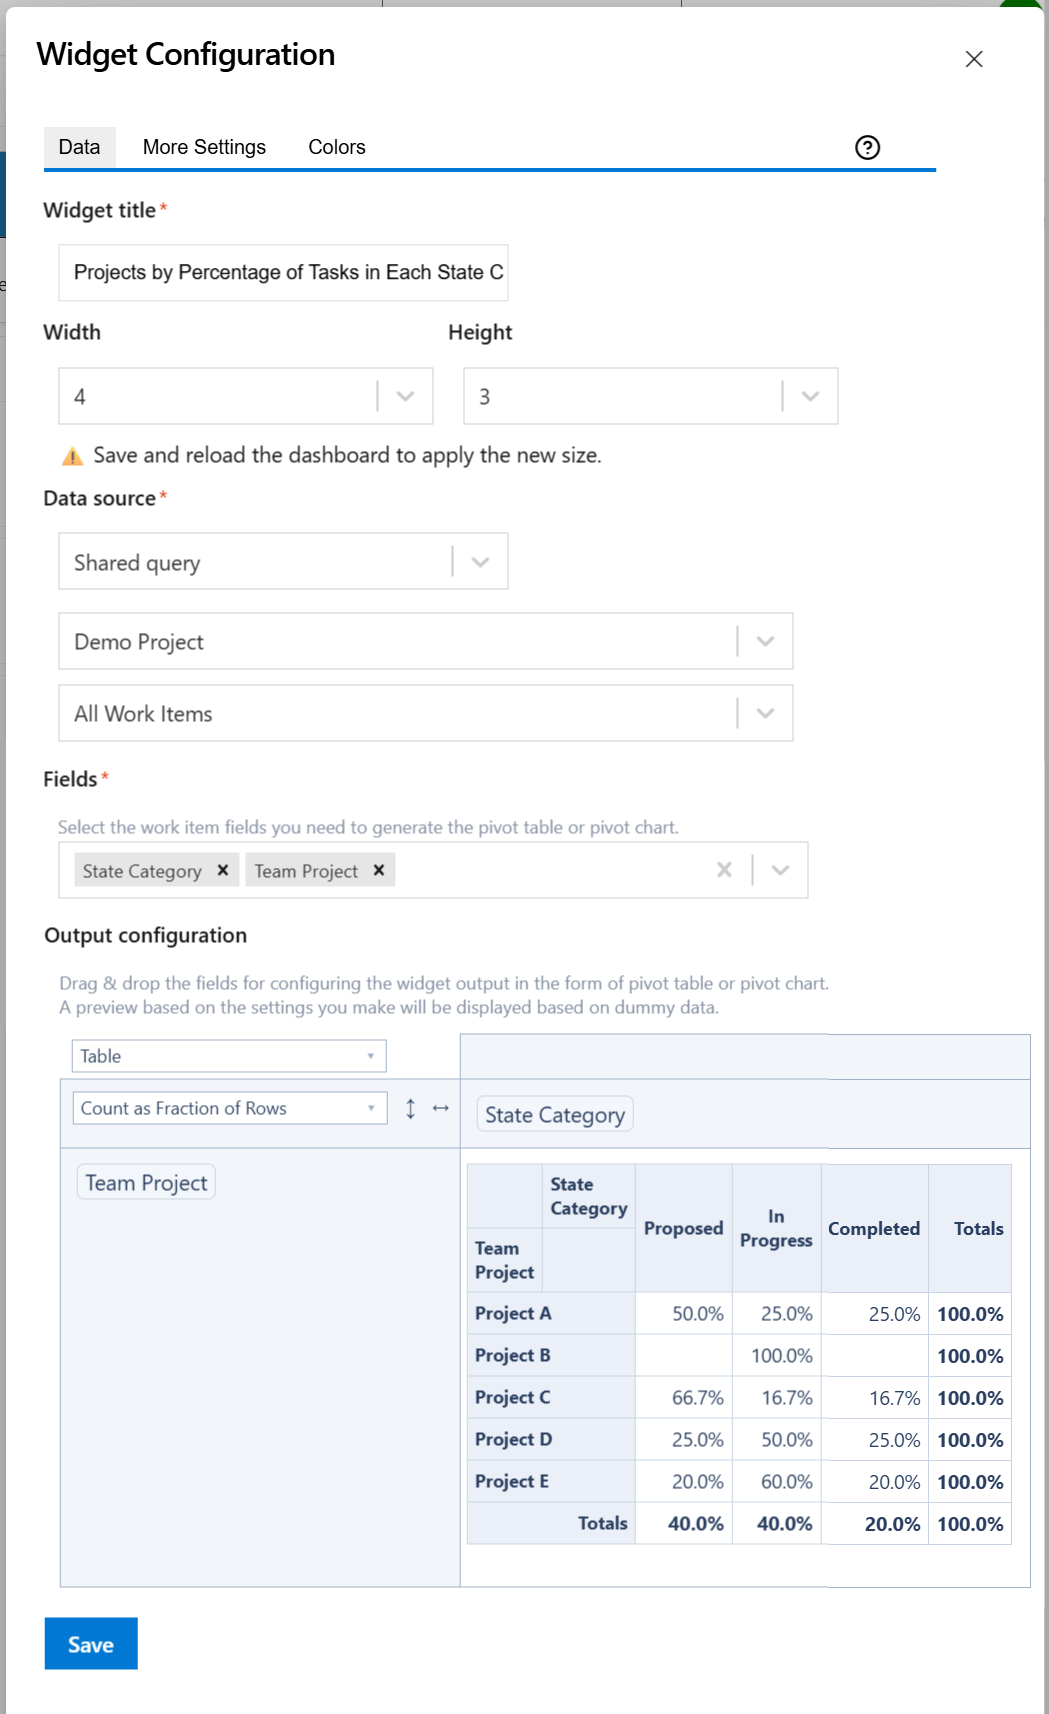1049x1714 pixels.
Task: Select the Project D row label
Action: (551, 1439)
